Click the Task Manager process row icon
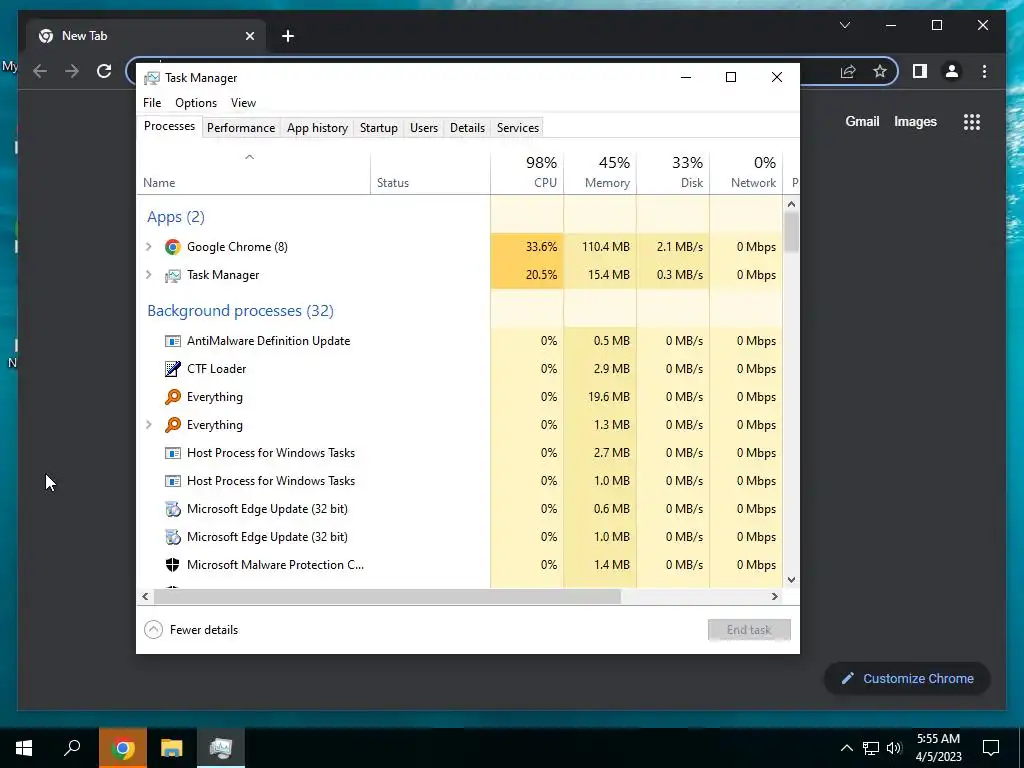Screen dimensions: 1024x768 point(172,275)
